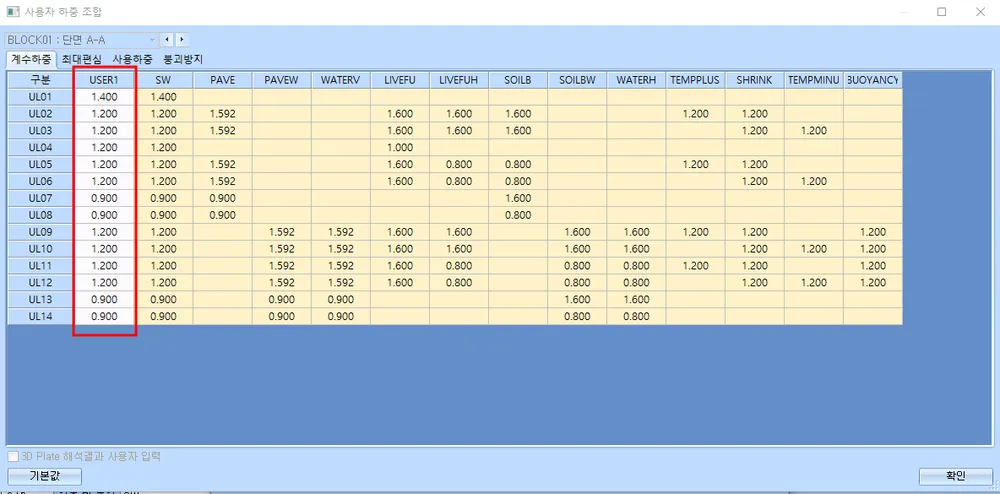
Task: Click WATERH value 1.600 in UL13
Action: pos(636,300)
